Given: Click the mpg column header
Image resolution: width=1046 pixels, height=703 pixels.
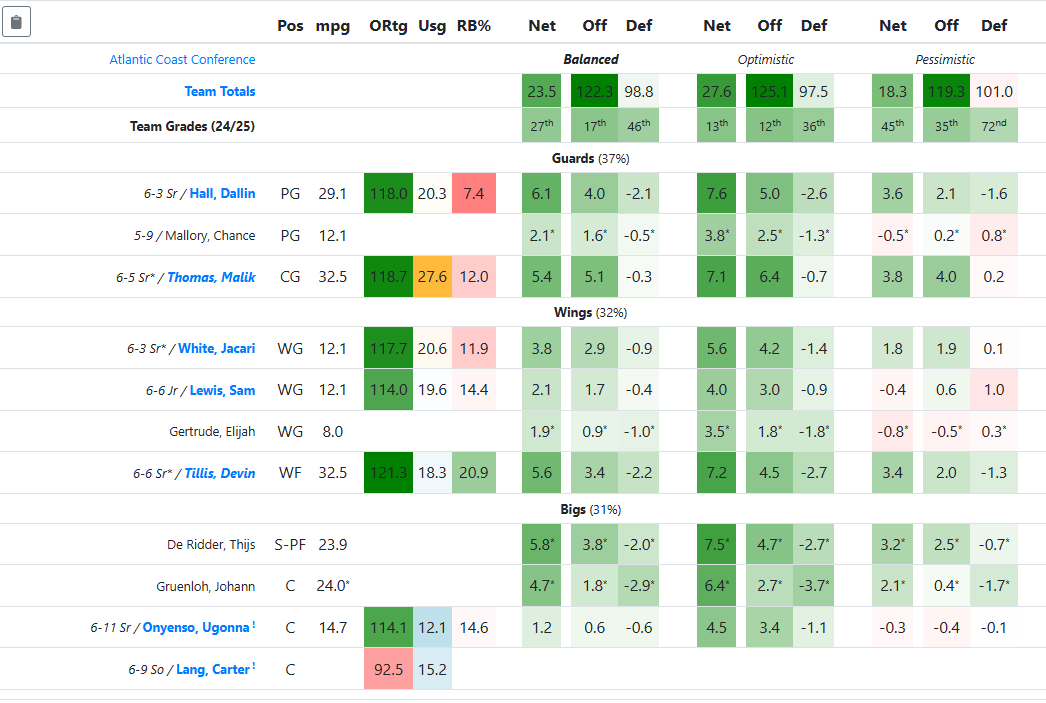Looking at the screenshot, I should (x=332, y=26).
